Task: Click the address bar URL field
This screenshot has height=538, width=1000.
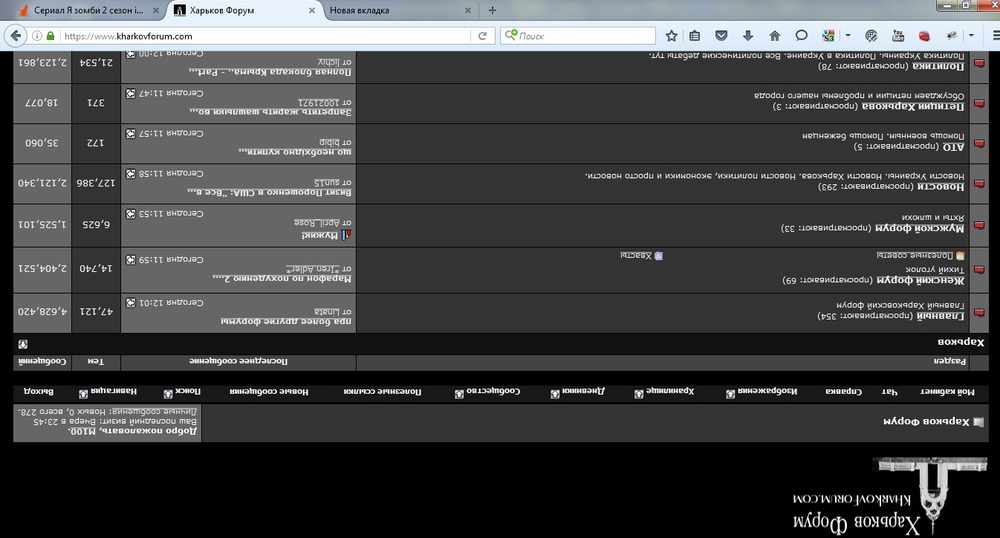Action: click(265, 36)
